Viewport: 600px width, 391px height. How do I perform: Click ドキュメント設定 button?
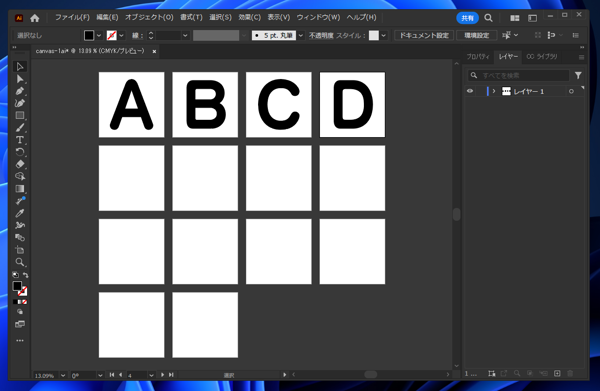[424, 36]
